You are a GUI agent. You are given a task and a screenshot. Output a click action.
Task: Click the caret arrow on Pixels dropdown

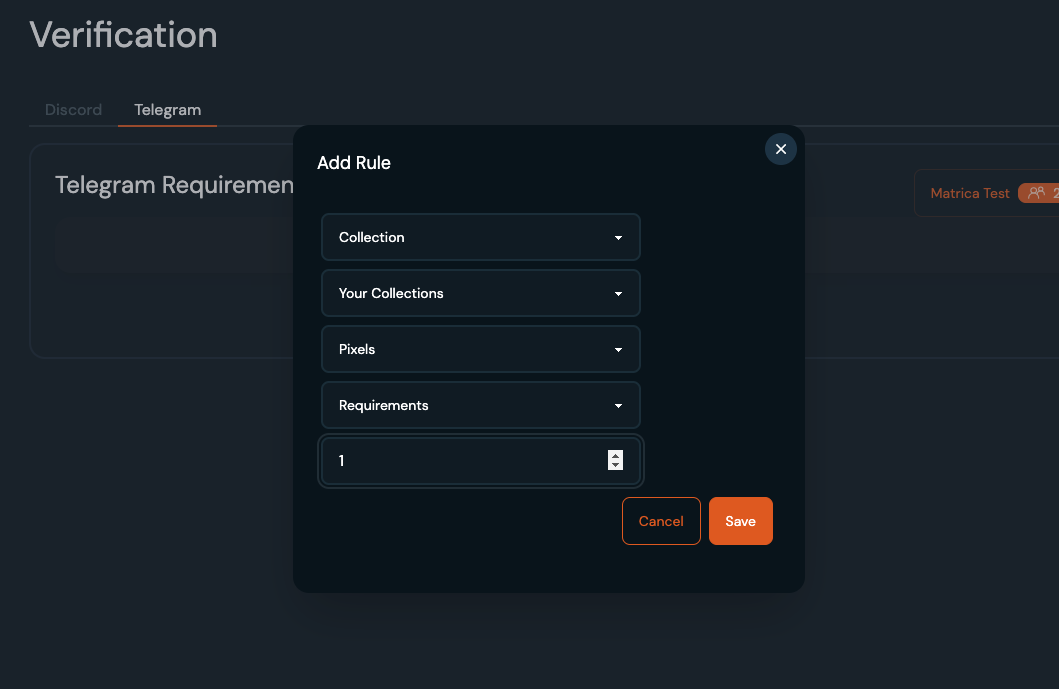point(618,350)
